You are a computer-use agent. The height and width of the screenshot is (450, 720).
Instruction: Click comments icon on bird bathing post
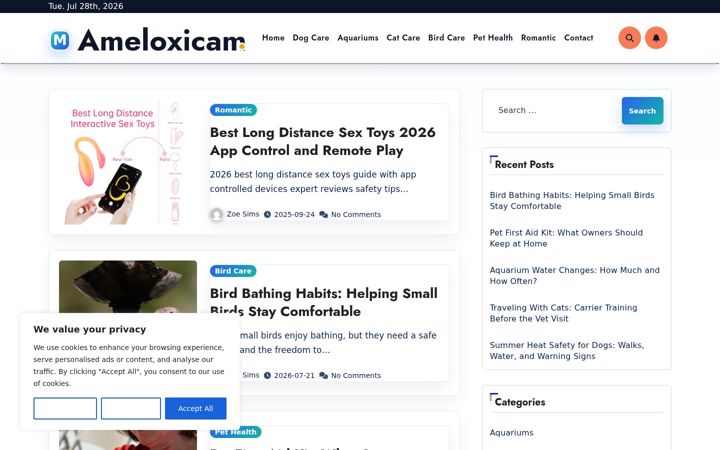tap(323, 375)
